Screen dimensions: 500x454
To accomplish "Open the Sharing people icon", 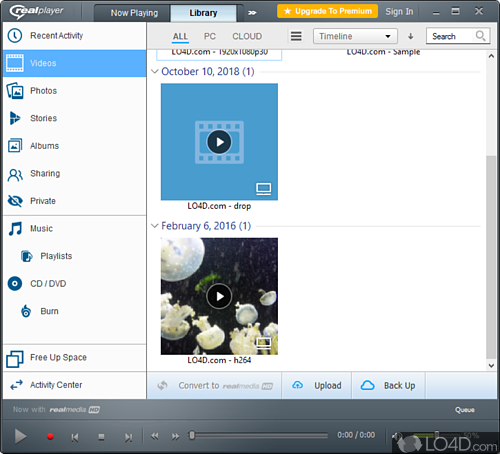I will coord(15,175).
